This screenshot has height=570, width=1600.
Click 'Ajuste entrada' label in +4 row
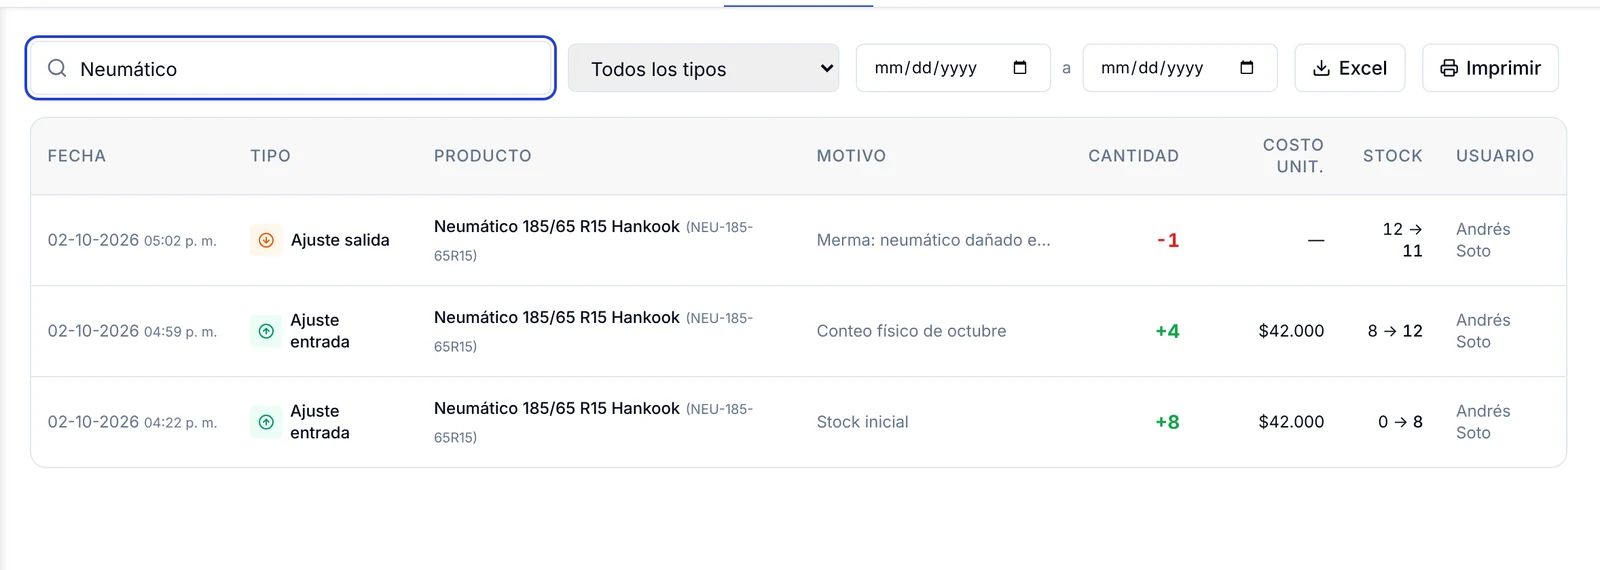320,331
